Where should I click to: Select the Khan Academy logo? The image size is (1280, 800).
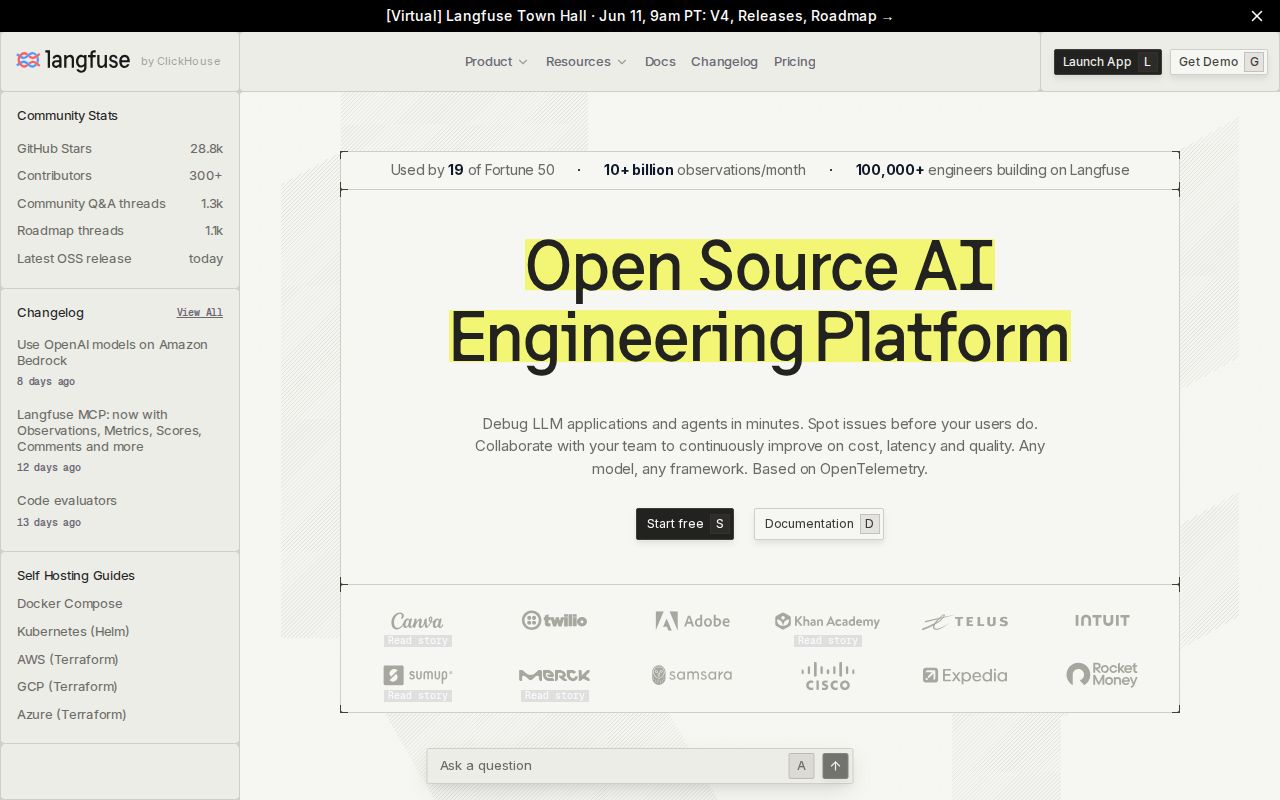(x=827, y=621)
